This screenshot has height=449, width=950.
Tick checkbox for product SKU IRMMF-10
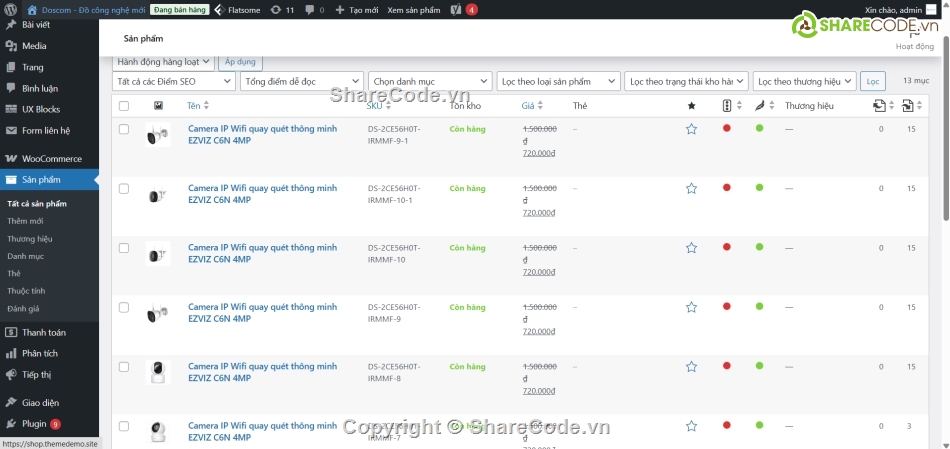(x=124, y=248)
